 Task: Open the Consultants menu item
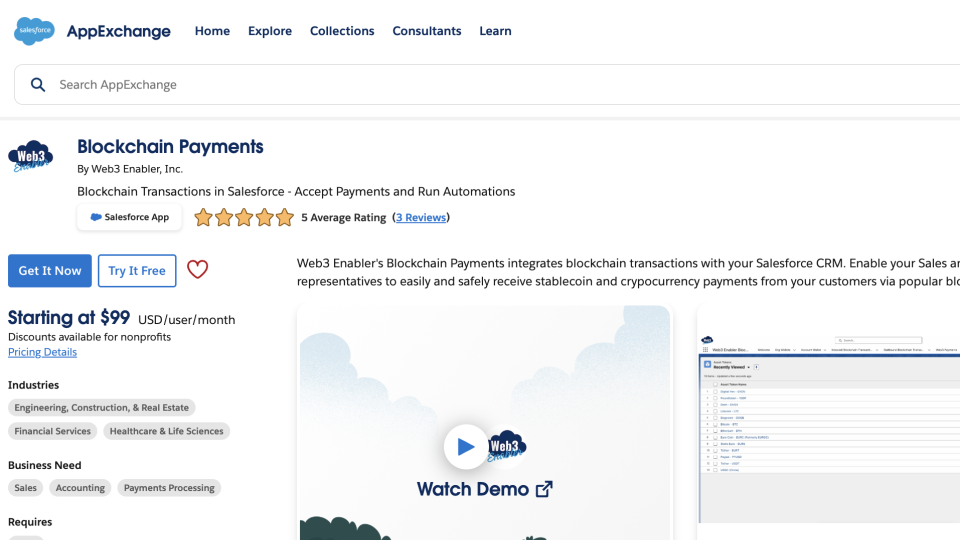point(427,31)
